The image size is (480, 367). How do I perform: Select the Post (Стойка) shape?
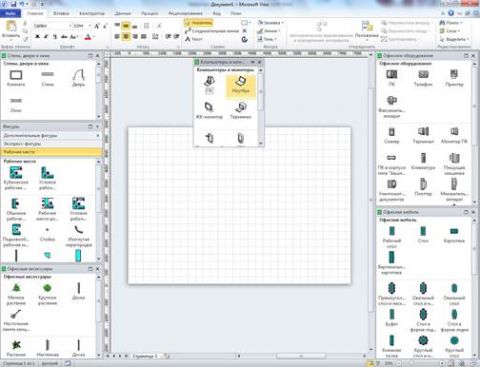pos(47,234)
